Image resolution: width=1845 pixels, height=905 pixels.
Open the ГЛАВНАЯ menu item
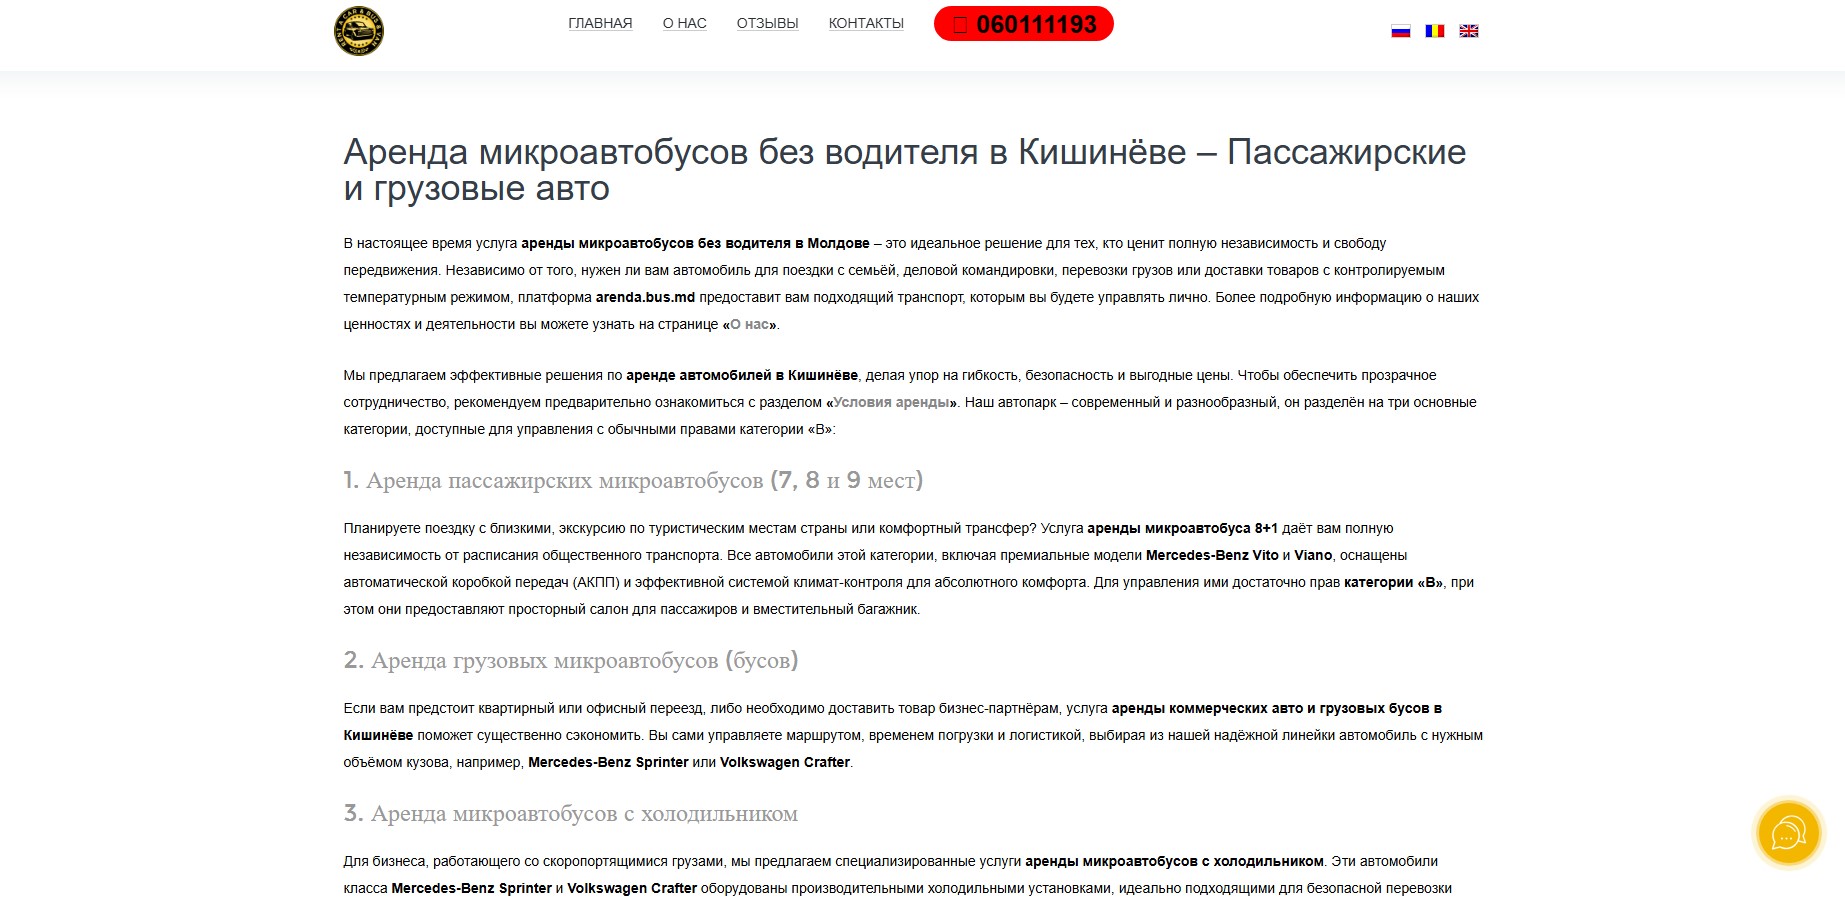click(600, 23)
